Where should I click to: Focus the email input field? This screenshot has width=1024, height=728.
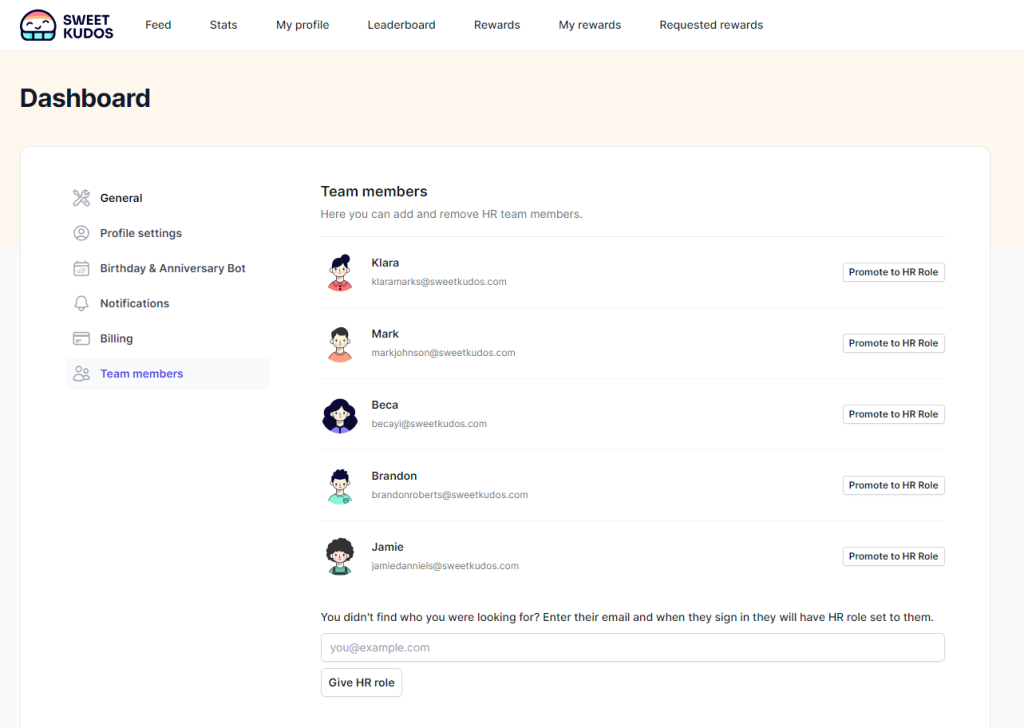coord(632,647)
